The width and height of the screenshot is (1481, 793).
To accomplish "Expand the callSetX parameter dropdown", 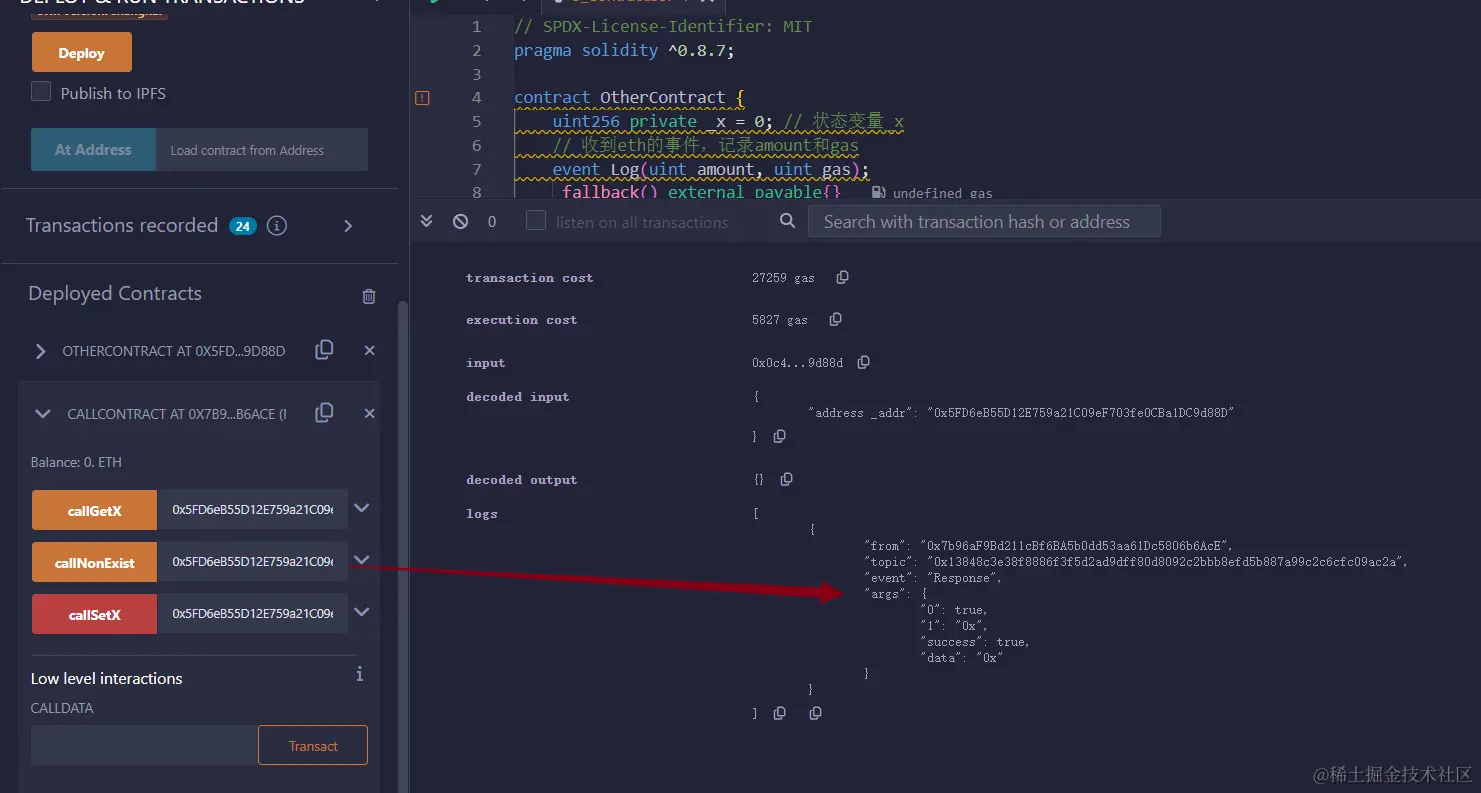I will [362, 612].
